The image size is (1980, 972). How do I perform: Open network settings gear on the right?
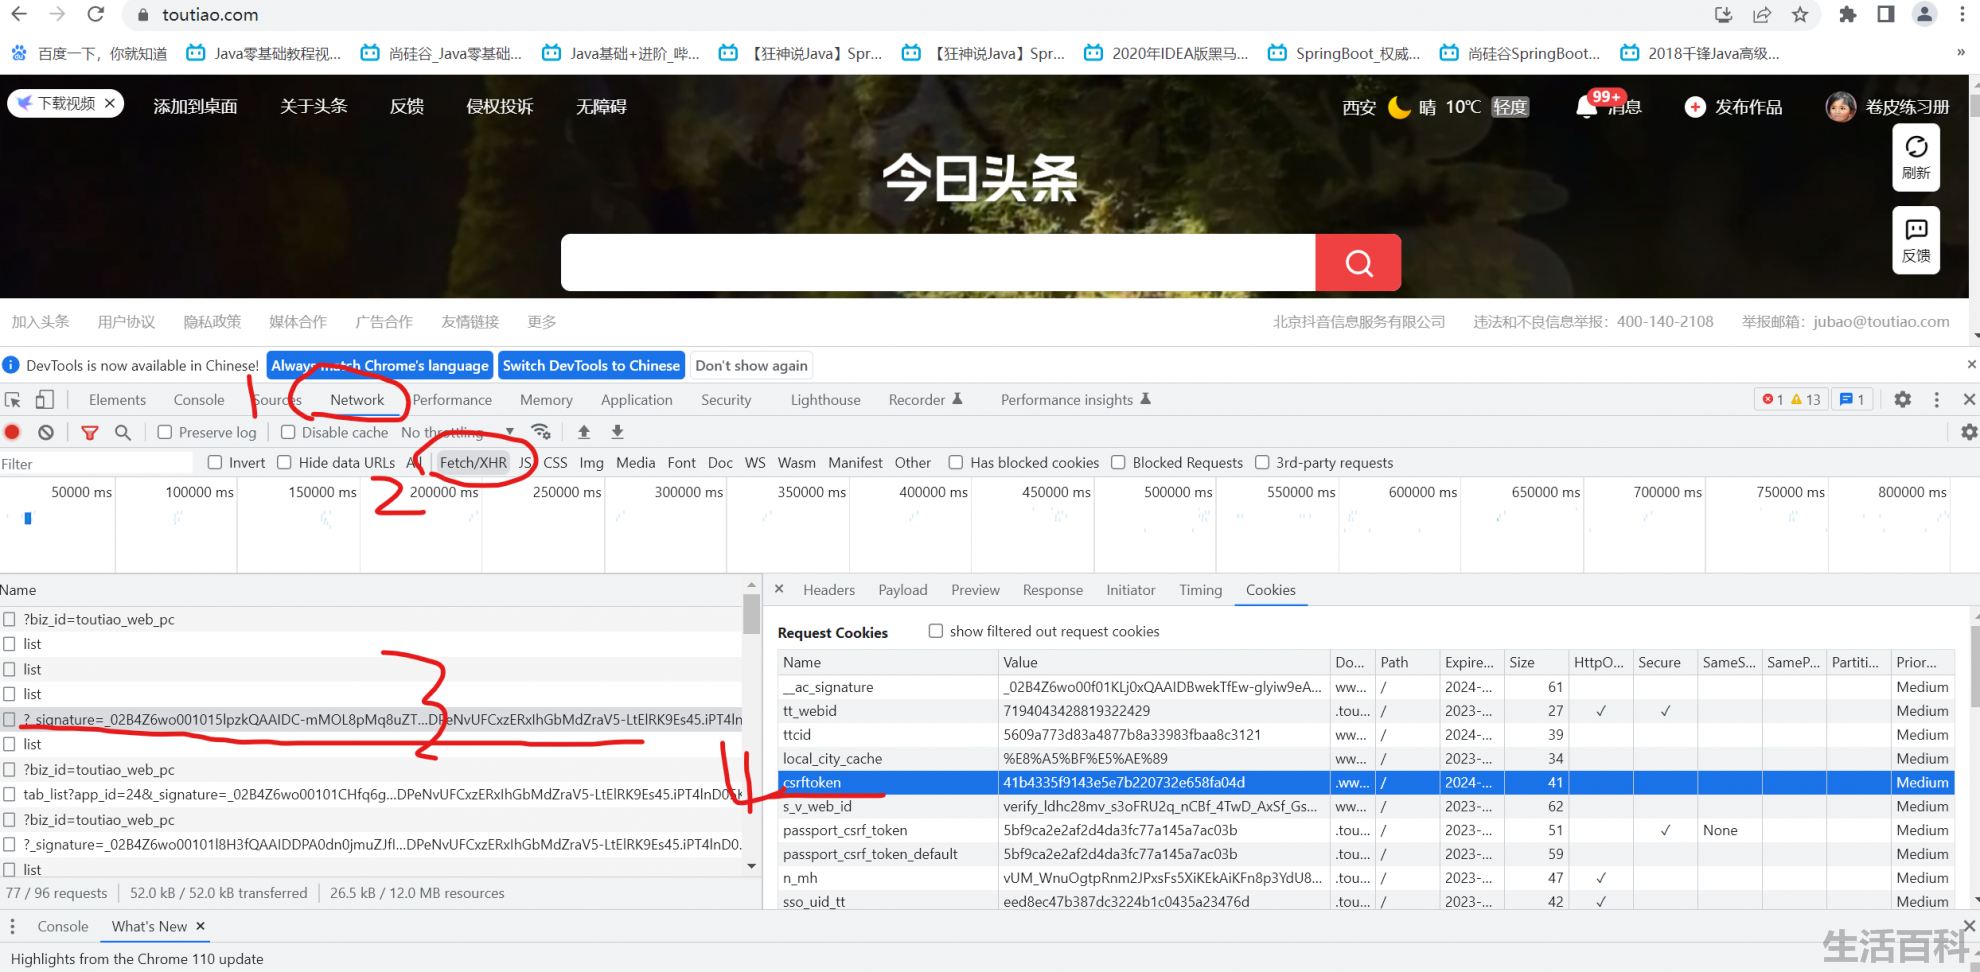coord(1969,432)
